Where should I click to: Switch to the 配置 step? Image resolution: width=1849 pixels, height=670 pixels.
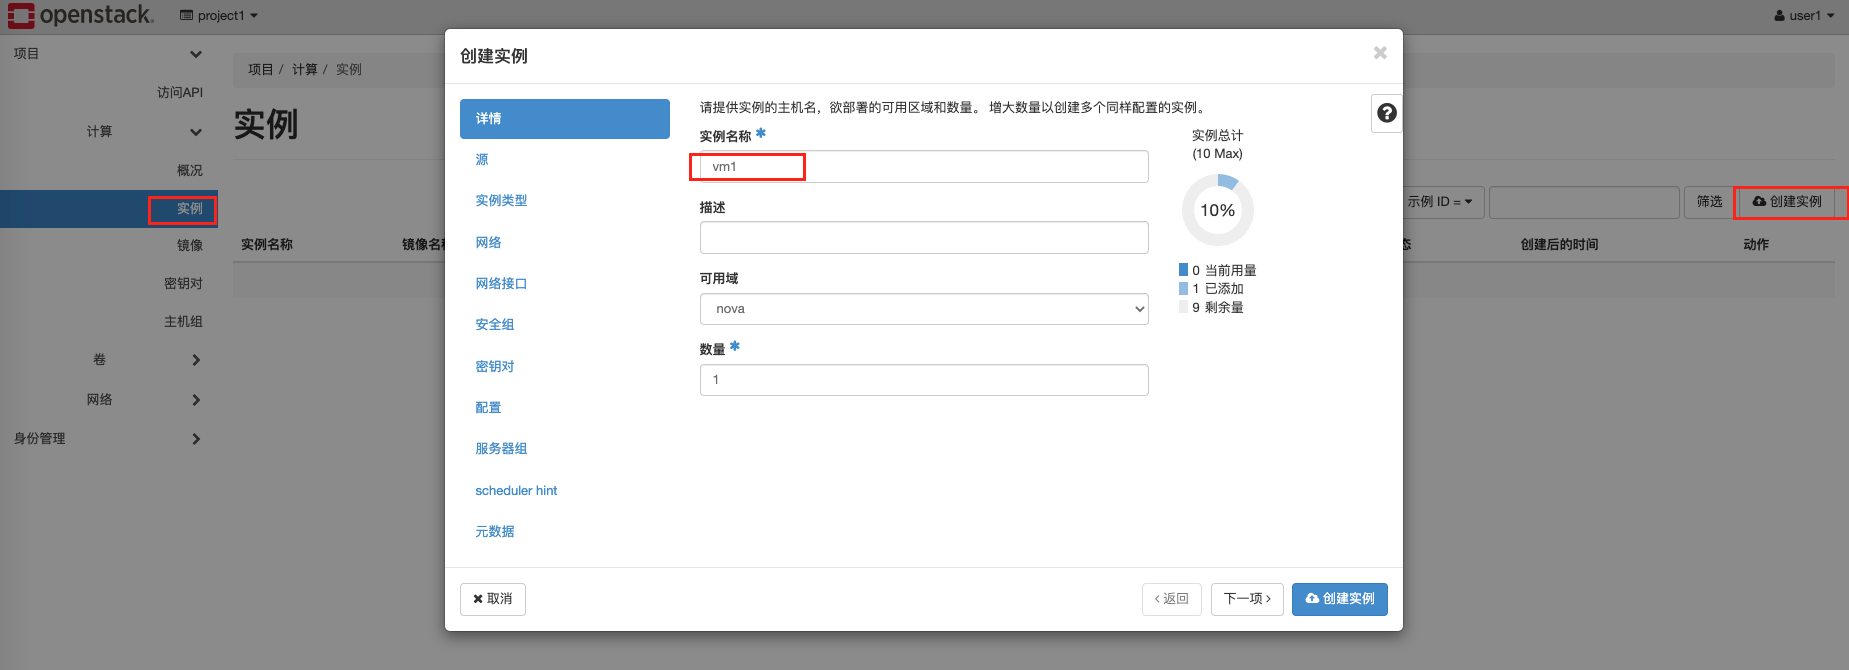[488, 407]
